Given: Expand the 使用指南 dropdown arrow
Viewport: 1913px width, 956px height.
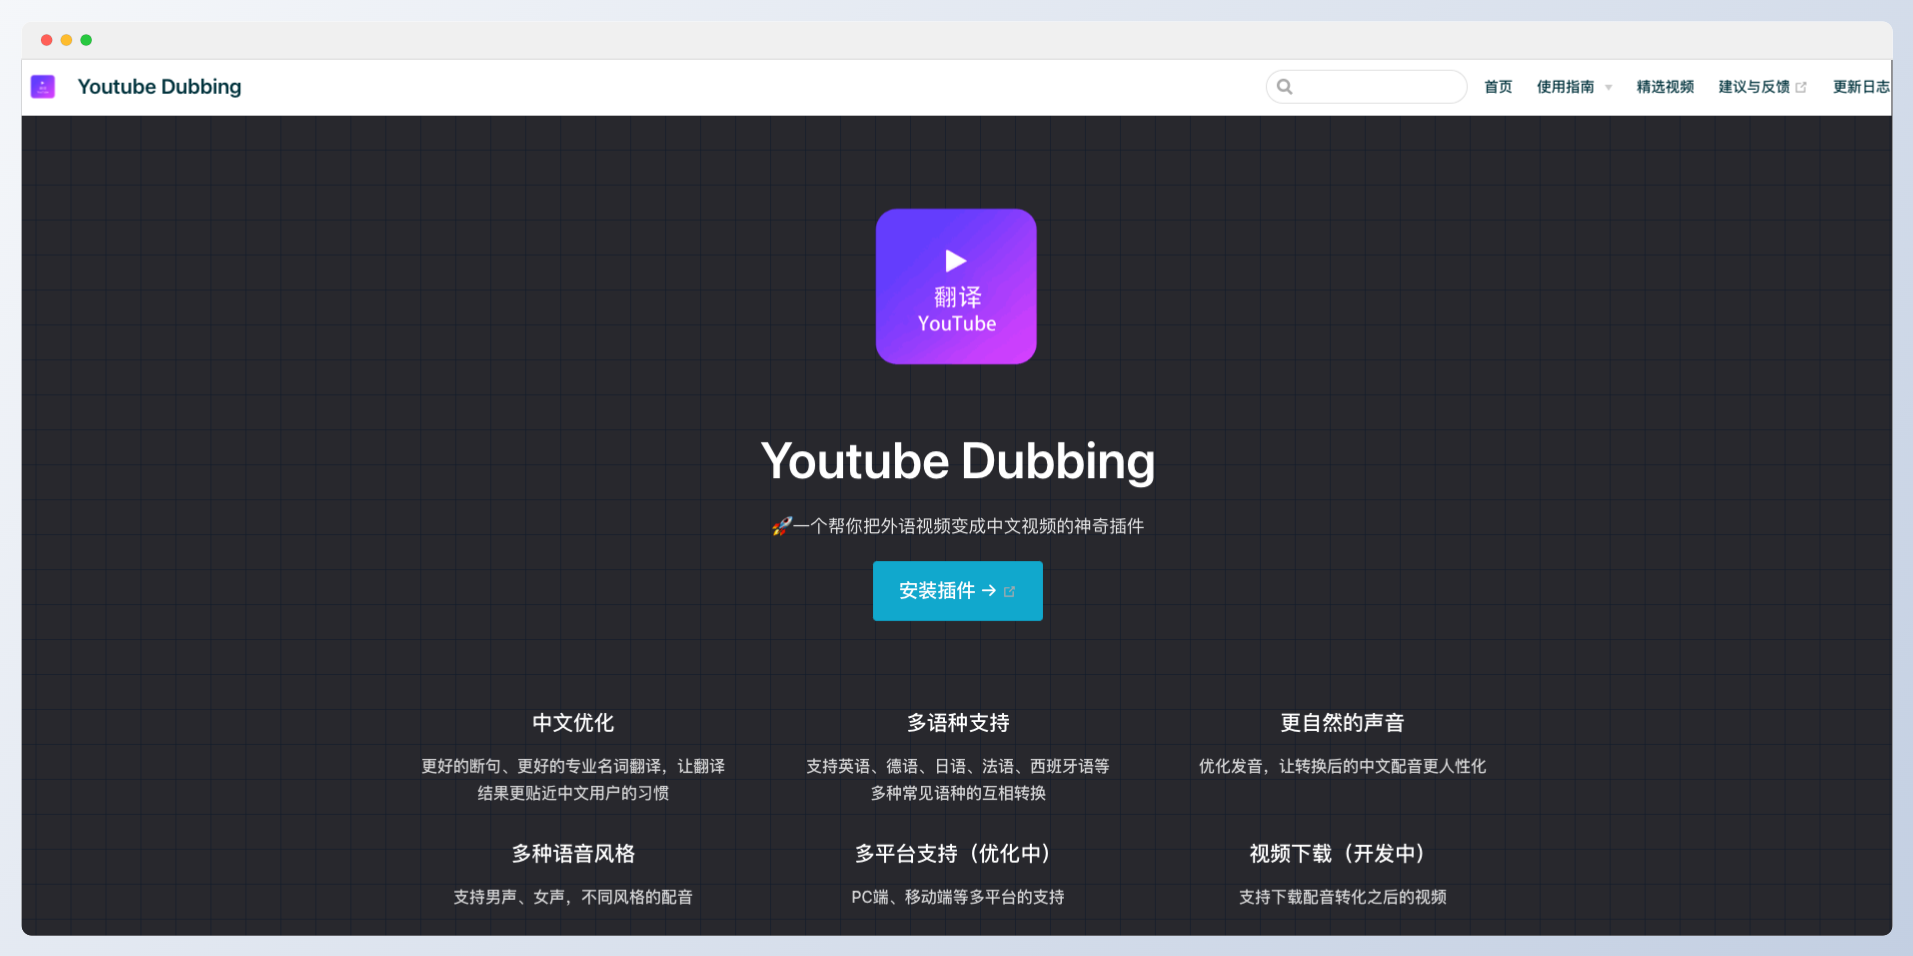Looking at the screenshot, I should coord(1608,88).
